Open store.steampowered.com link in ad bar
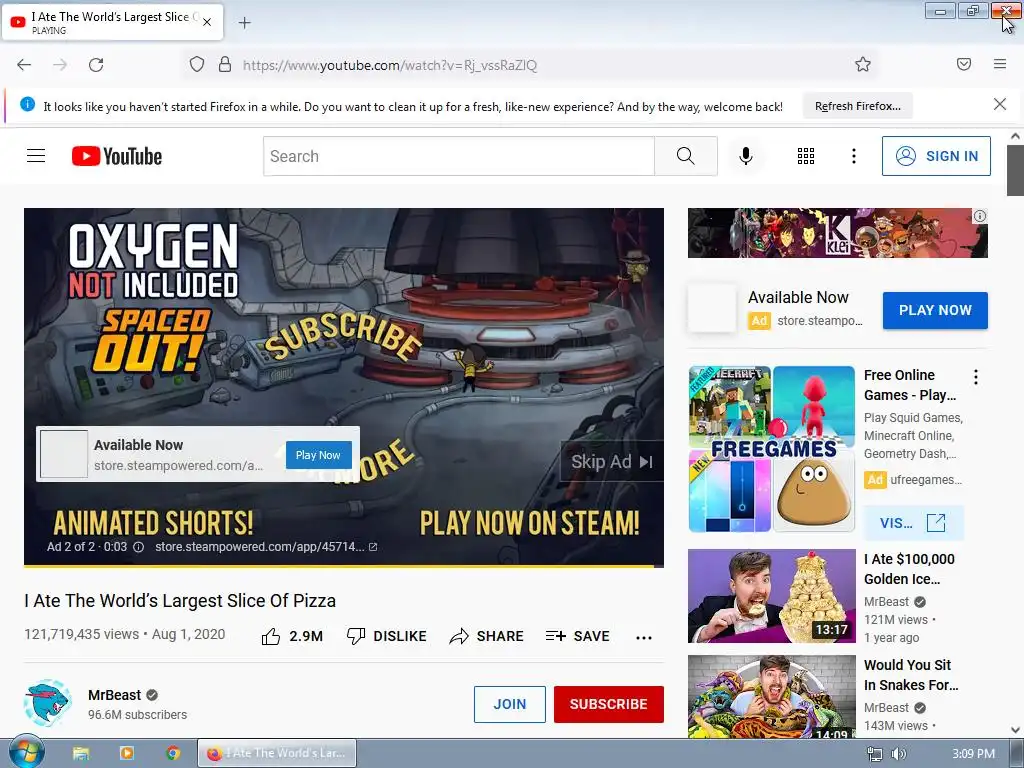Image resolution: width=1024 pixels, height=768 pixels. (266, 547)
